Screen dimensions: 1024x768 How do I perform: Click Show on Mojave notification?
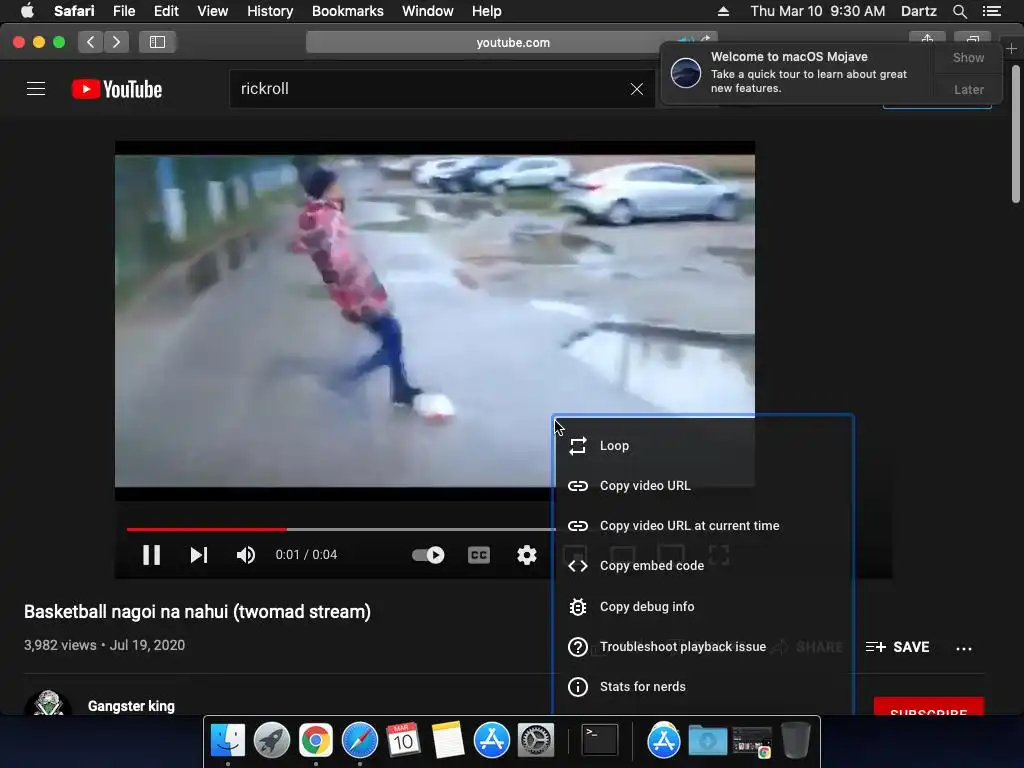pos(968,57)
